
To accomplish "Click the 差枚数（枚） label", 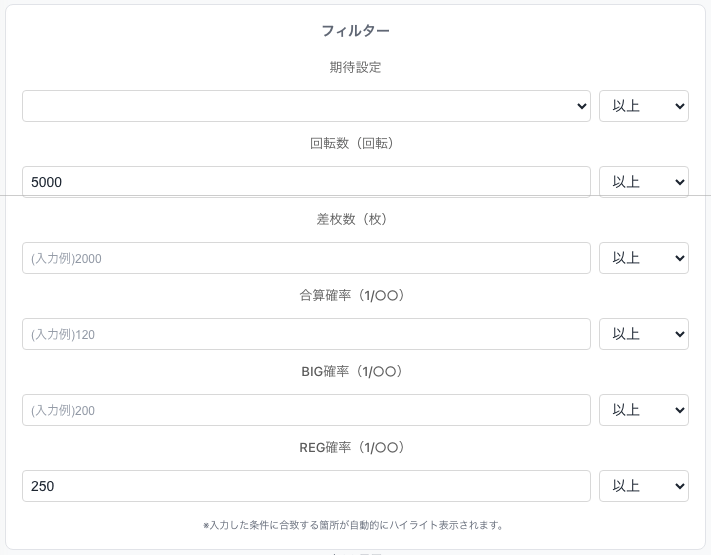I will pos(355,220).
